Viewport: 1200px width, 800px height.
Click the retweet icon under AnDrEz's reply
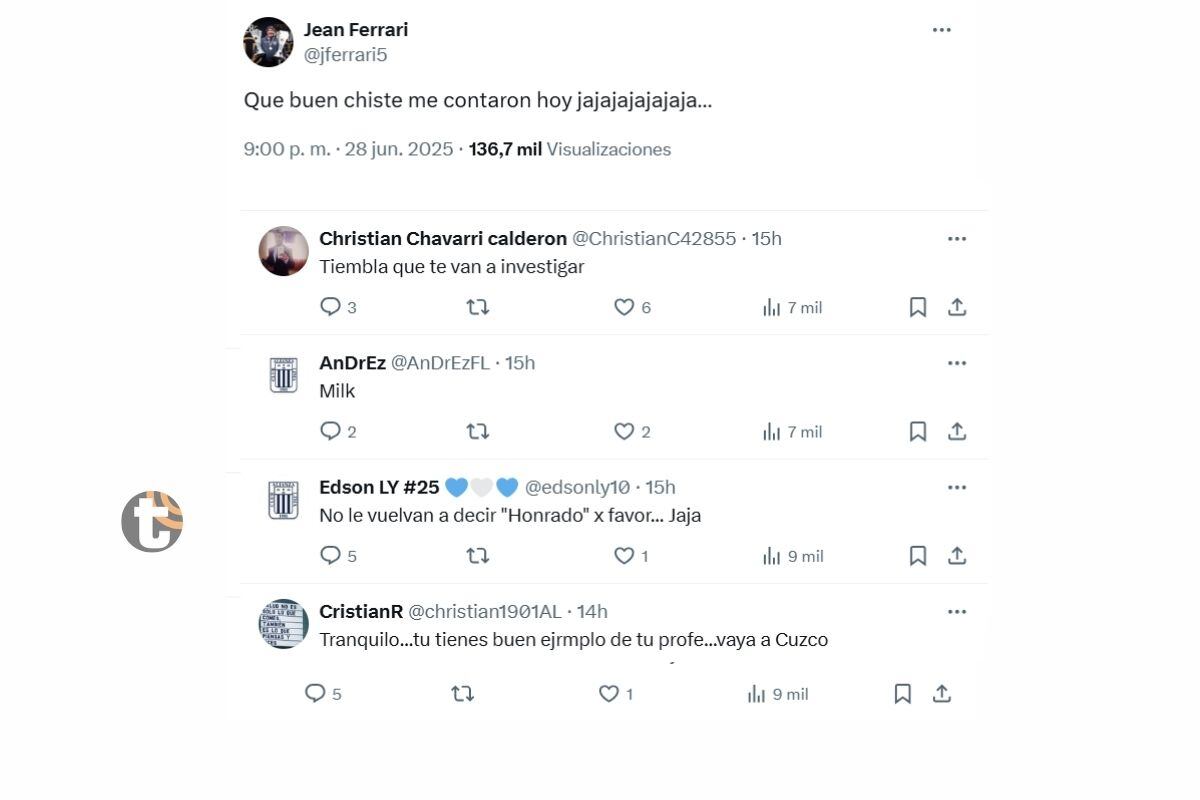[478, 431]
